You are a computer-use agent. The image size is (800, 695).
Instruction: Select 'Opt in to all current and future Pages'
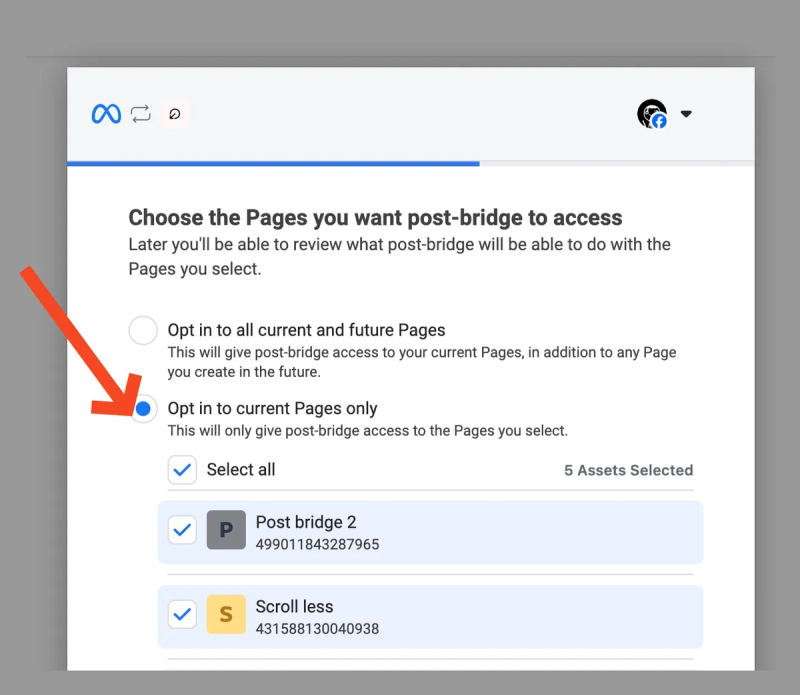click(x=143, y=330)
